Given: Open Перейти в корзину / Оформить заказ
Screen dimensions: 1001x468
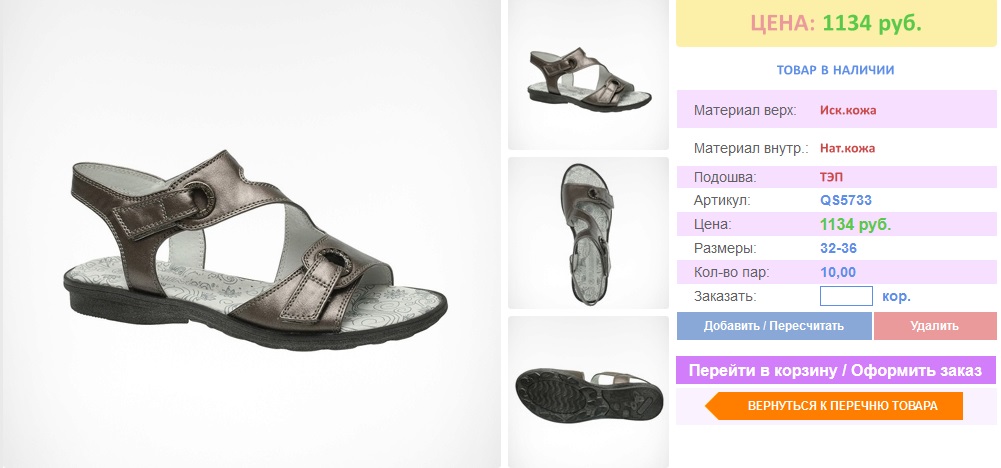Looking at the screenshot, I should point(836,370).
